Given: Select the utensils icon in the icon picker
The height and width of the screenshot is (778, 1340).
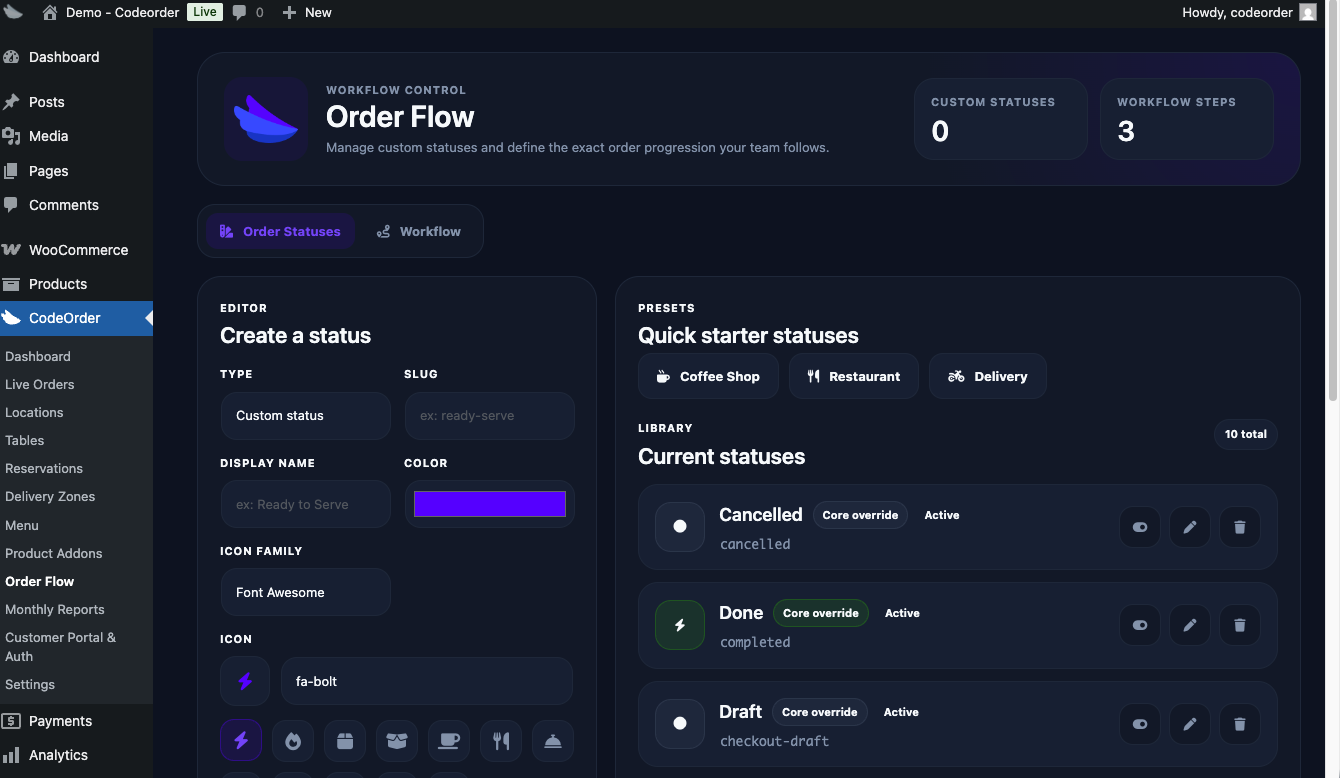Looking at the screenshot, I should [501, 741].
